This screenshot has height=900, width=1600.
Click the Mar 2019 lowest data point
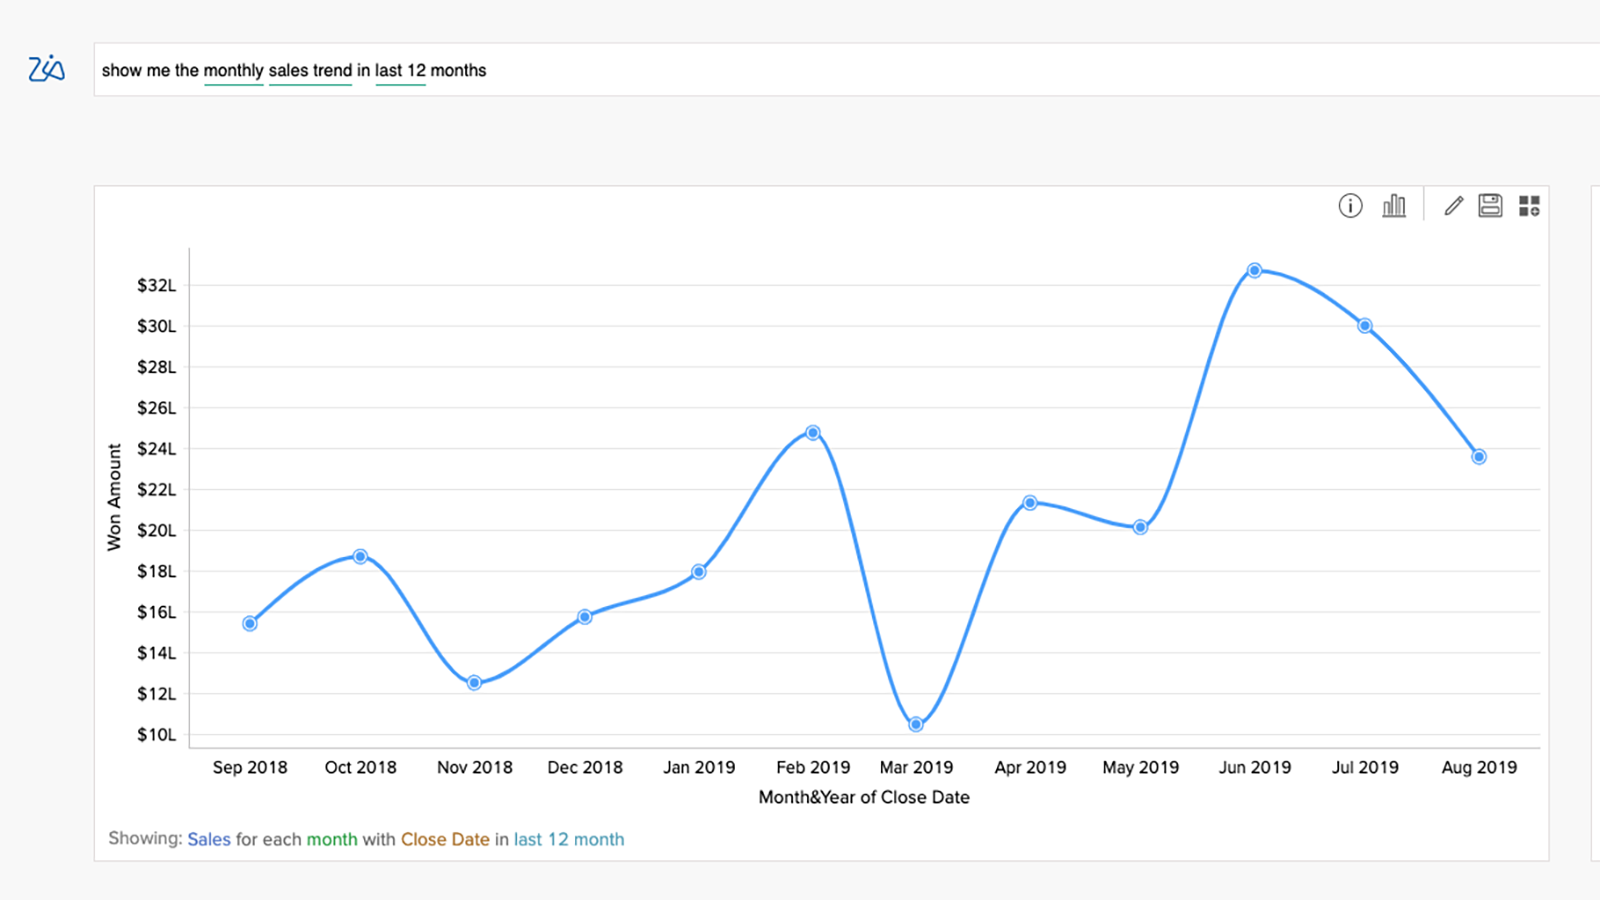pyautogui.click(x=915, y=723)
